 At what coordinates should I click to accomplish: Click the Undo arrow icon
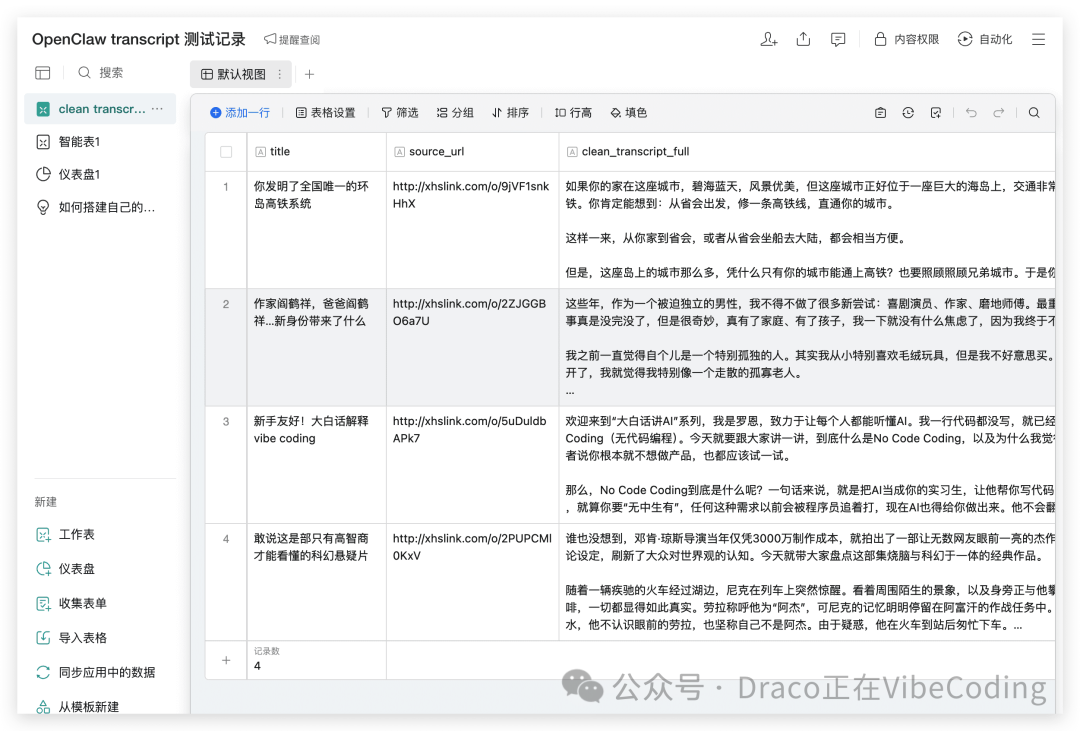click(971, 112)
